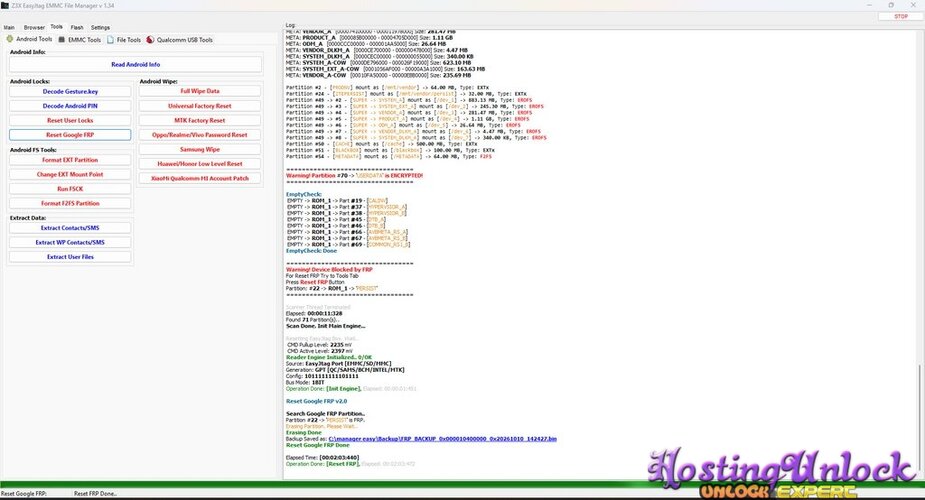
Task: Click the STOP button at top right
Action: [x=901, y=17]
